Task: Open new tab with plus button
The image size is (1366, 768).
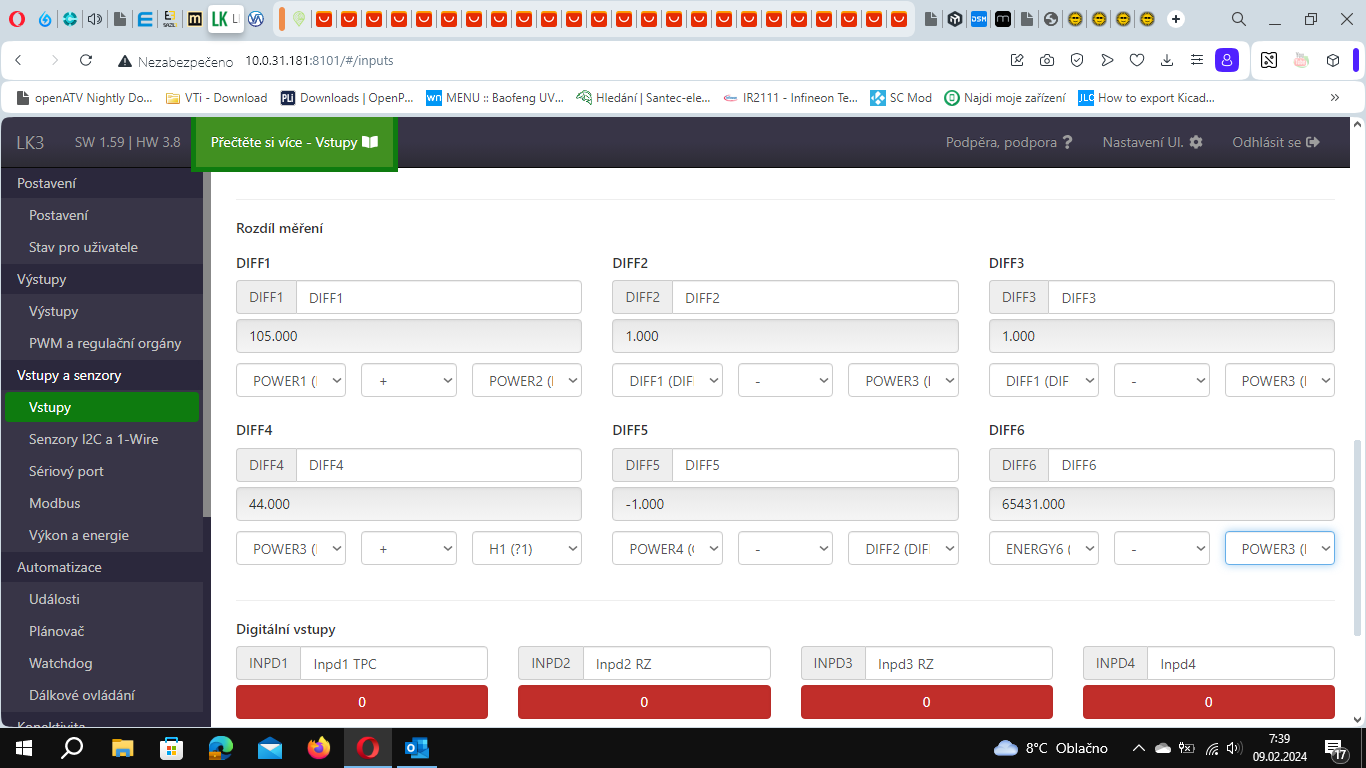Action: tap(1176, 18)
